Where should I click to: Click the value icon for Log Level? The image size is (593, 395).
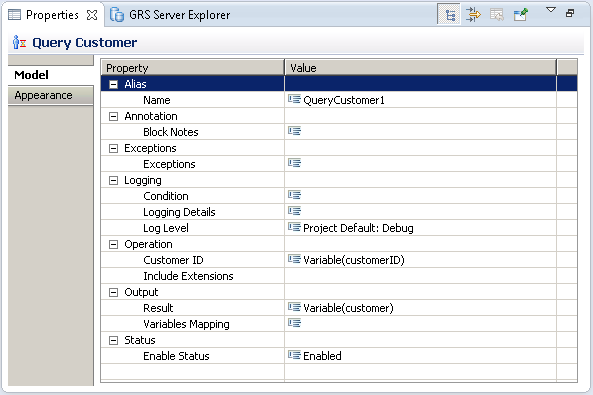[294, 227]
